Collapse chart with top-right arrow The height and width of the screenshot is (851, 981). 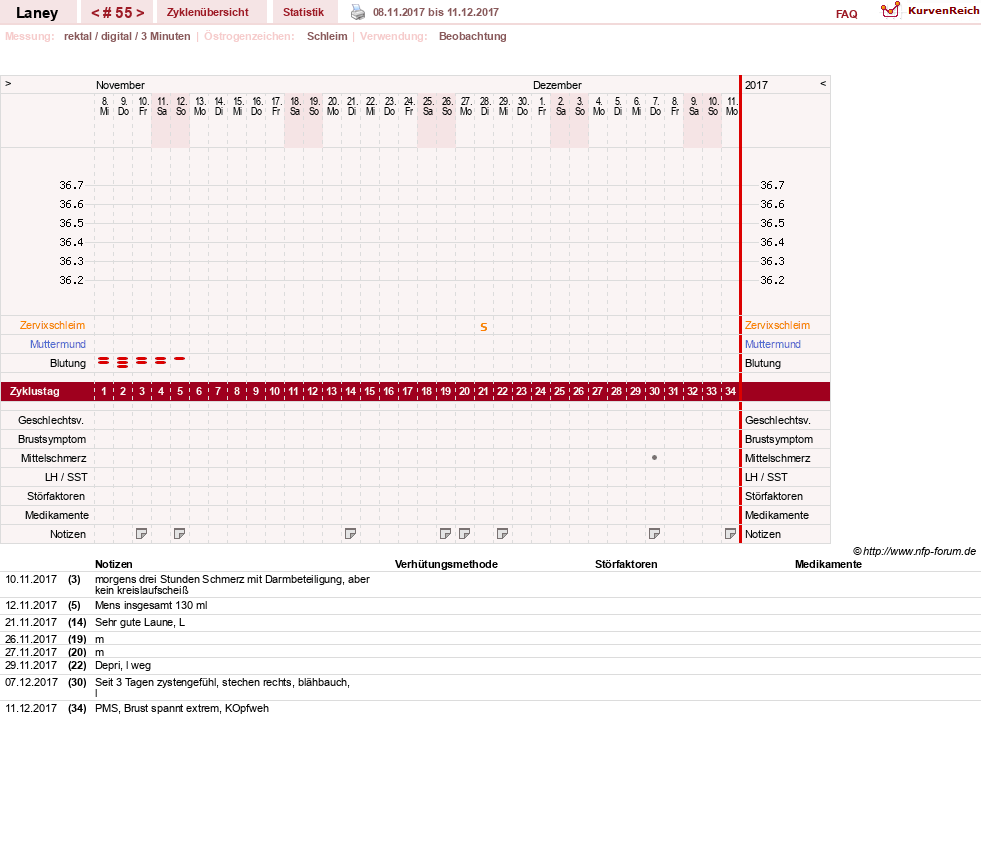(x=823, y=83)
